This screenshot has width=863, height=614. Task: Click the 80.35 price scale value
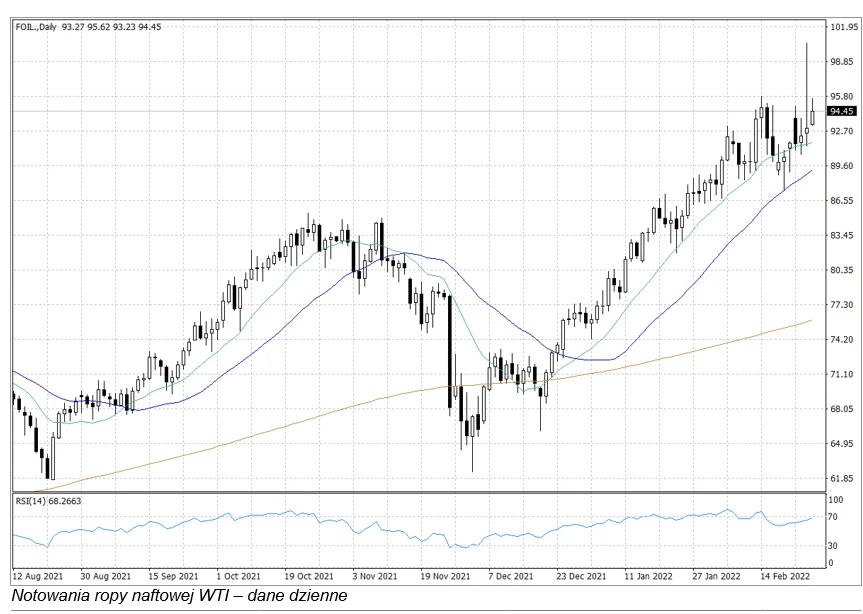842,270
